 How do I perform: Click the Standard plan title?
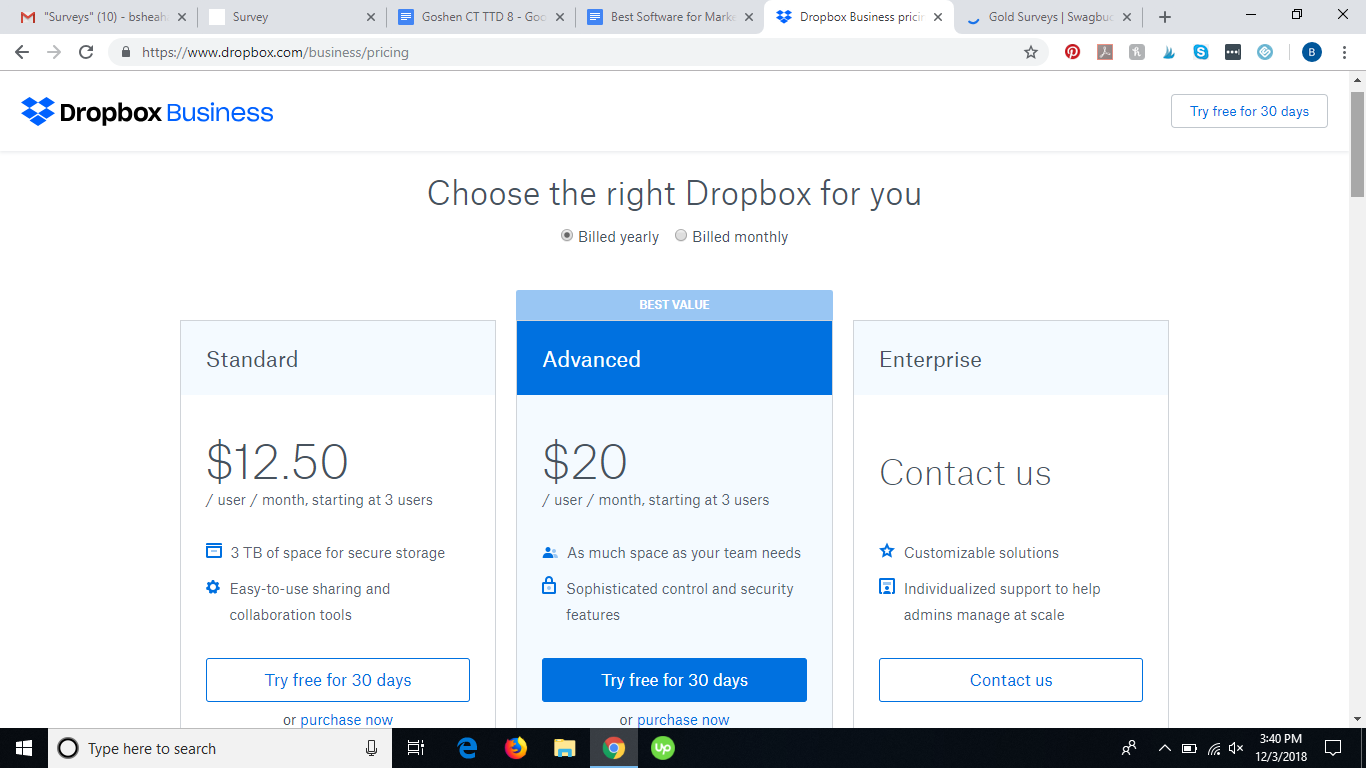pyautogui.click(x=252, y=359)
